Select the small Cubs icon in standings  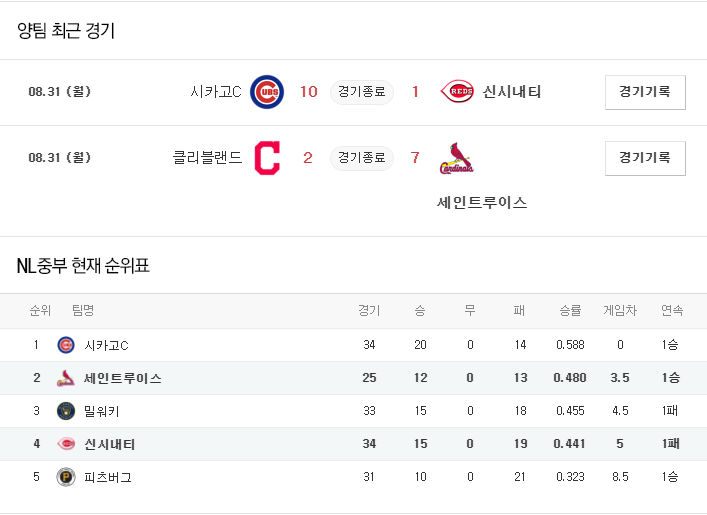[x=66, y=345]
